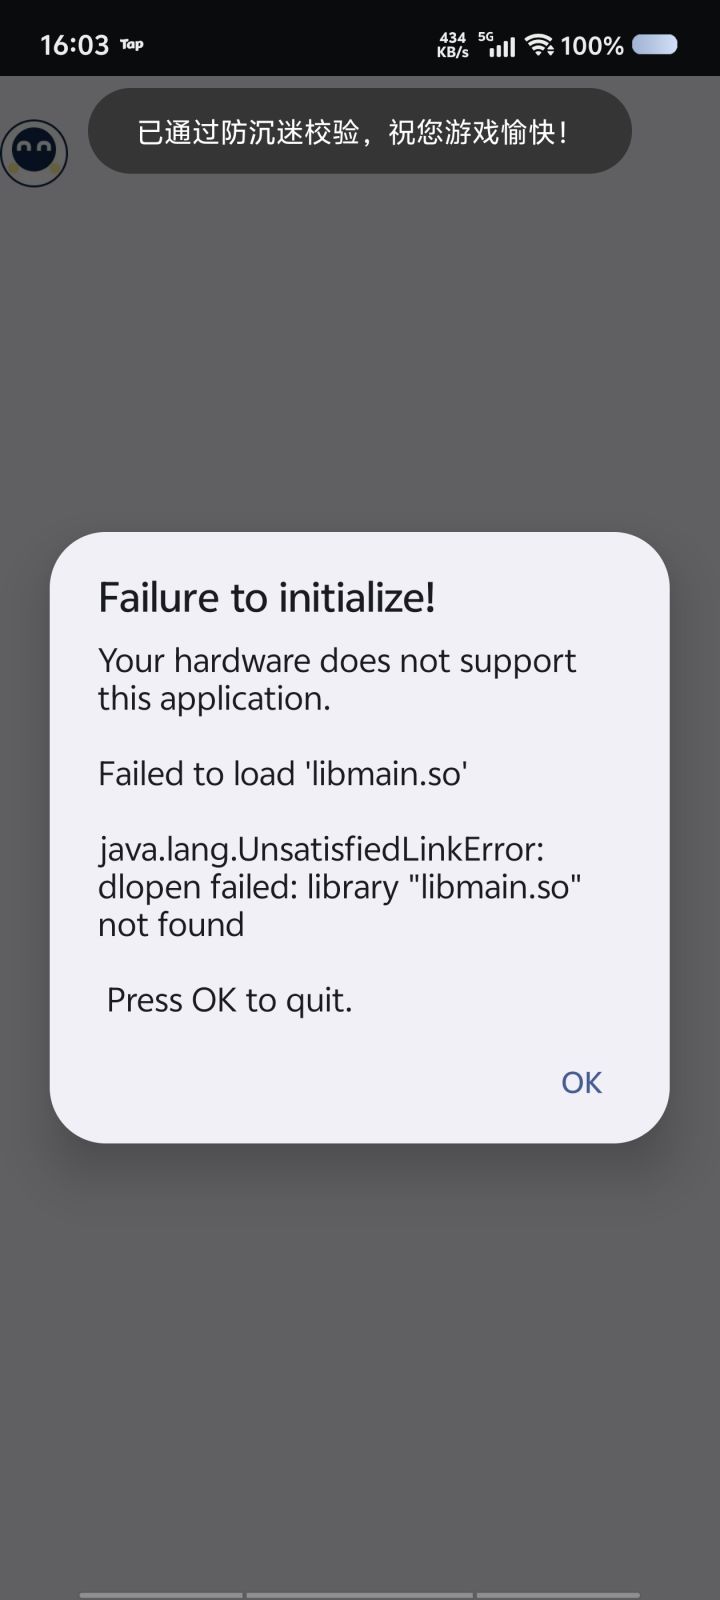Tap the dimmed background below the dialog
This screenshot has height=1600, width=720.
360,1360
